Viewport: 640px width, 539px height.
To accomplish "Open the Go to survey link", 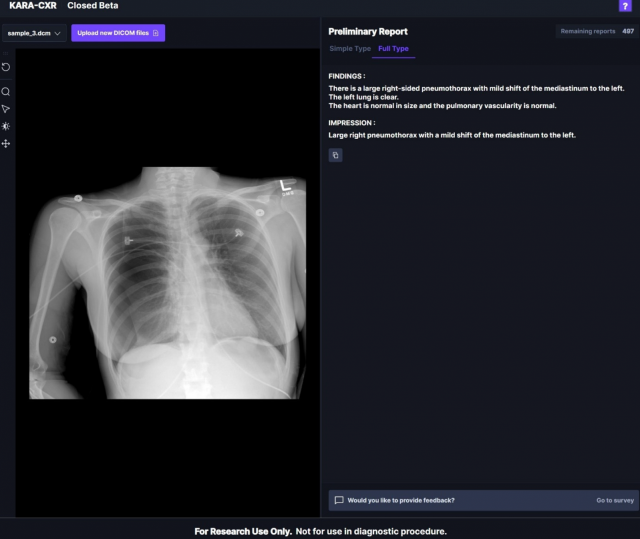I will 615,500.
